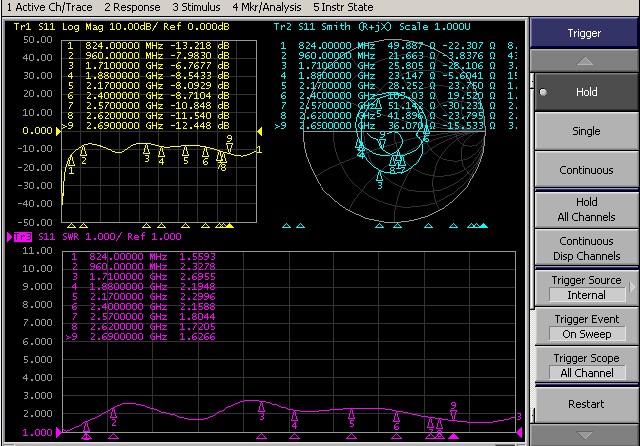Click the Trigger softkey header
The height and width of the screenshot is (446, 640).
(x=584, y=33)
